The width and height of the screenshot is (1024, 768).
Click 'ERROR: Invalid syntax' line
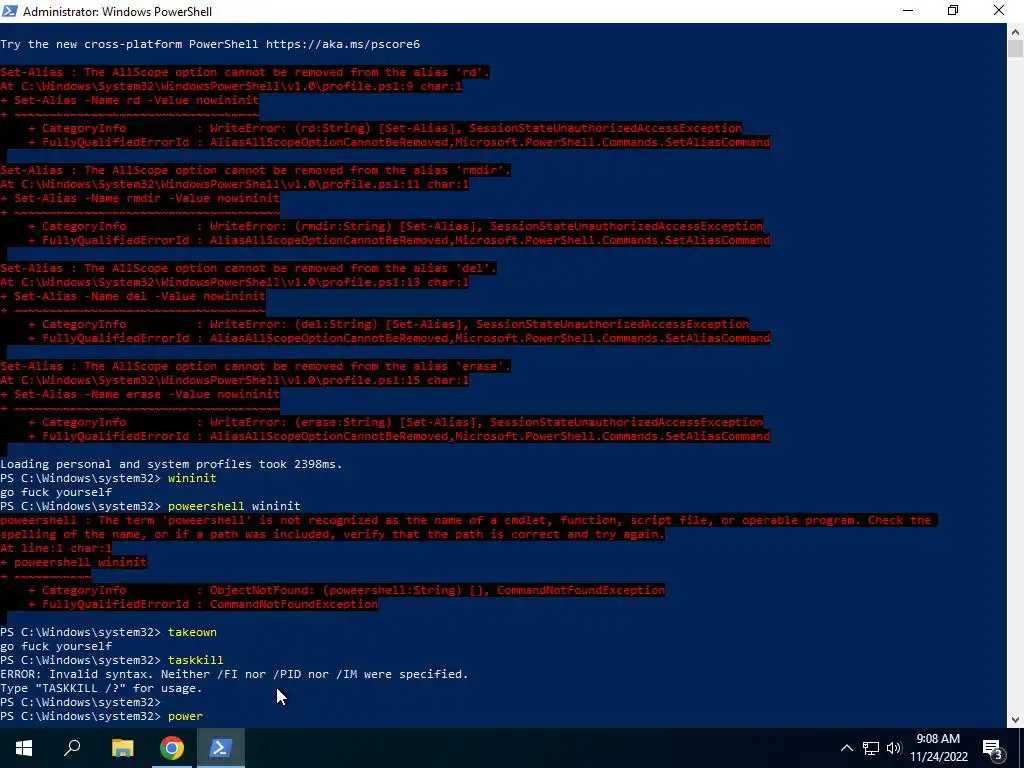(x=234, y=674)
